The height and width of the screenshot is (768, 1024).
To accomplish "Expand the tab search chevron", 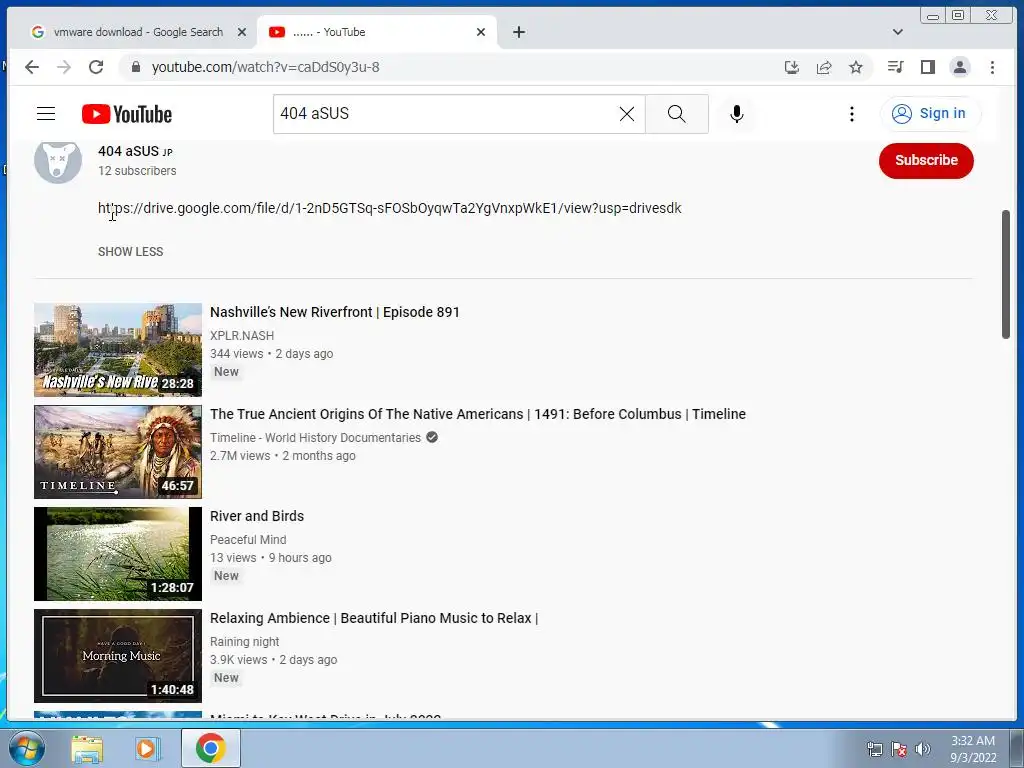I will point(898,32).
